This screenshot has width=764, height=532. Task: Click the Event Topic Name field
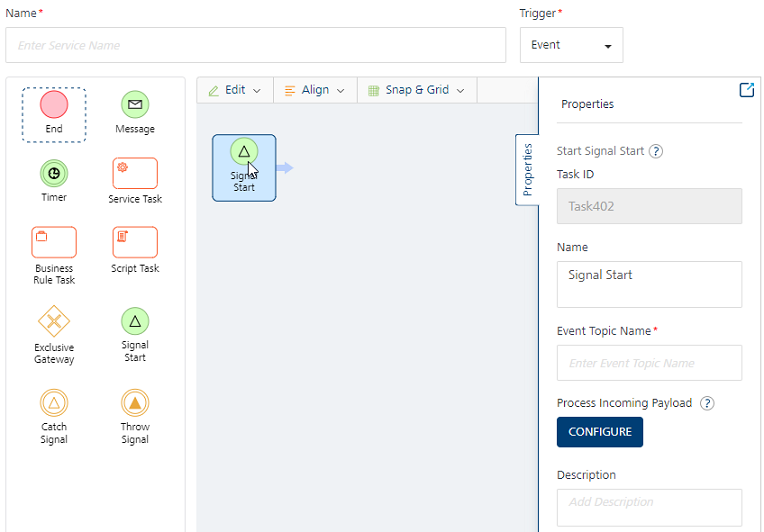coord(649,363)
